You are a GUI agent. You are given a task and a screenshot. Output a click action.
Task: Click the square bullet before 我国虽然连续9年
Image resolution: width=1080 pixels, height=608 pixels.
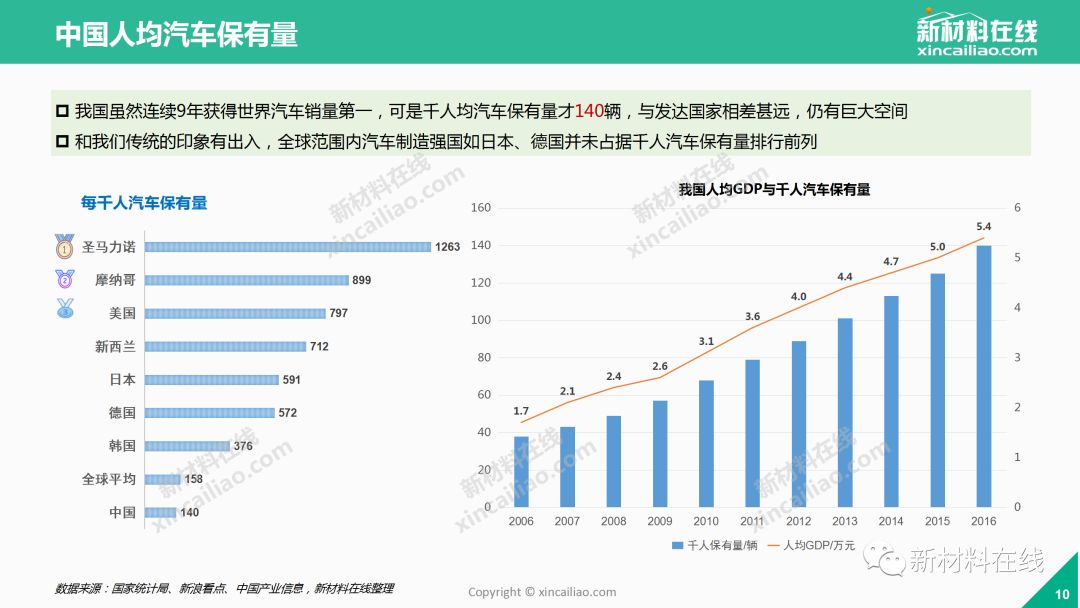point(62,110)
